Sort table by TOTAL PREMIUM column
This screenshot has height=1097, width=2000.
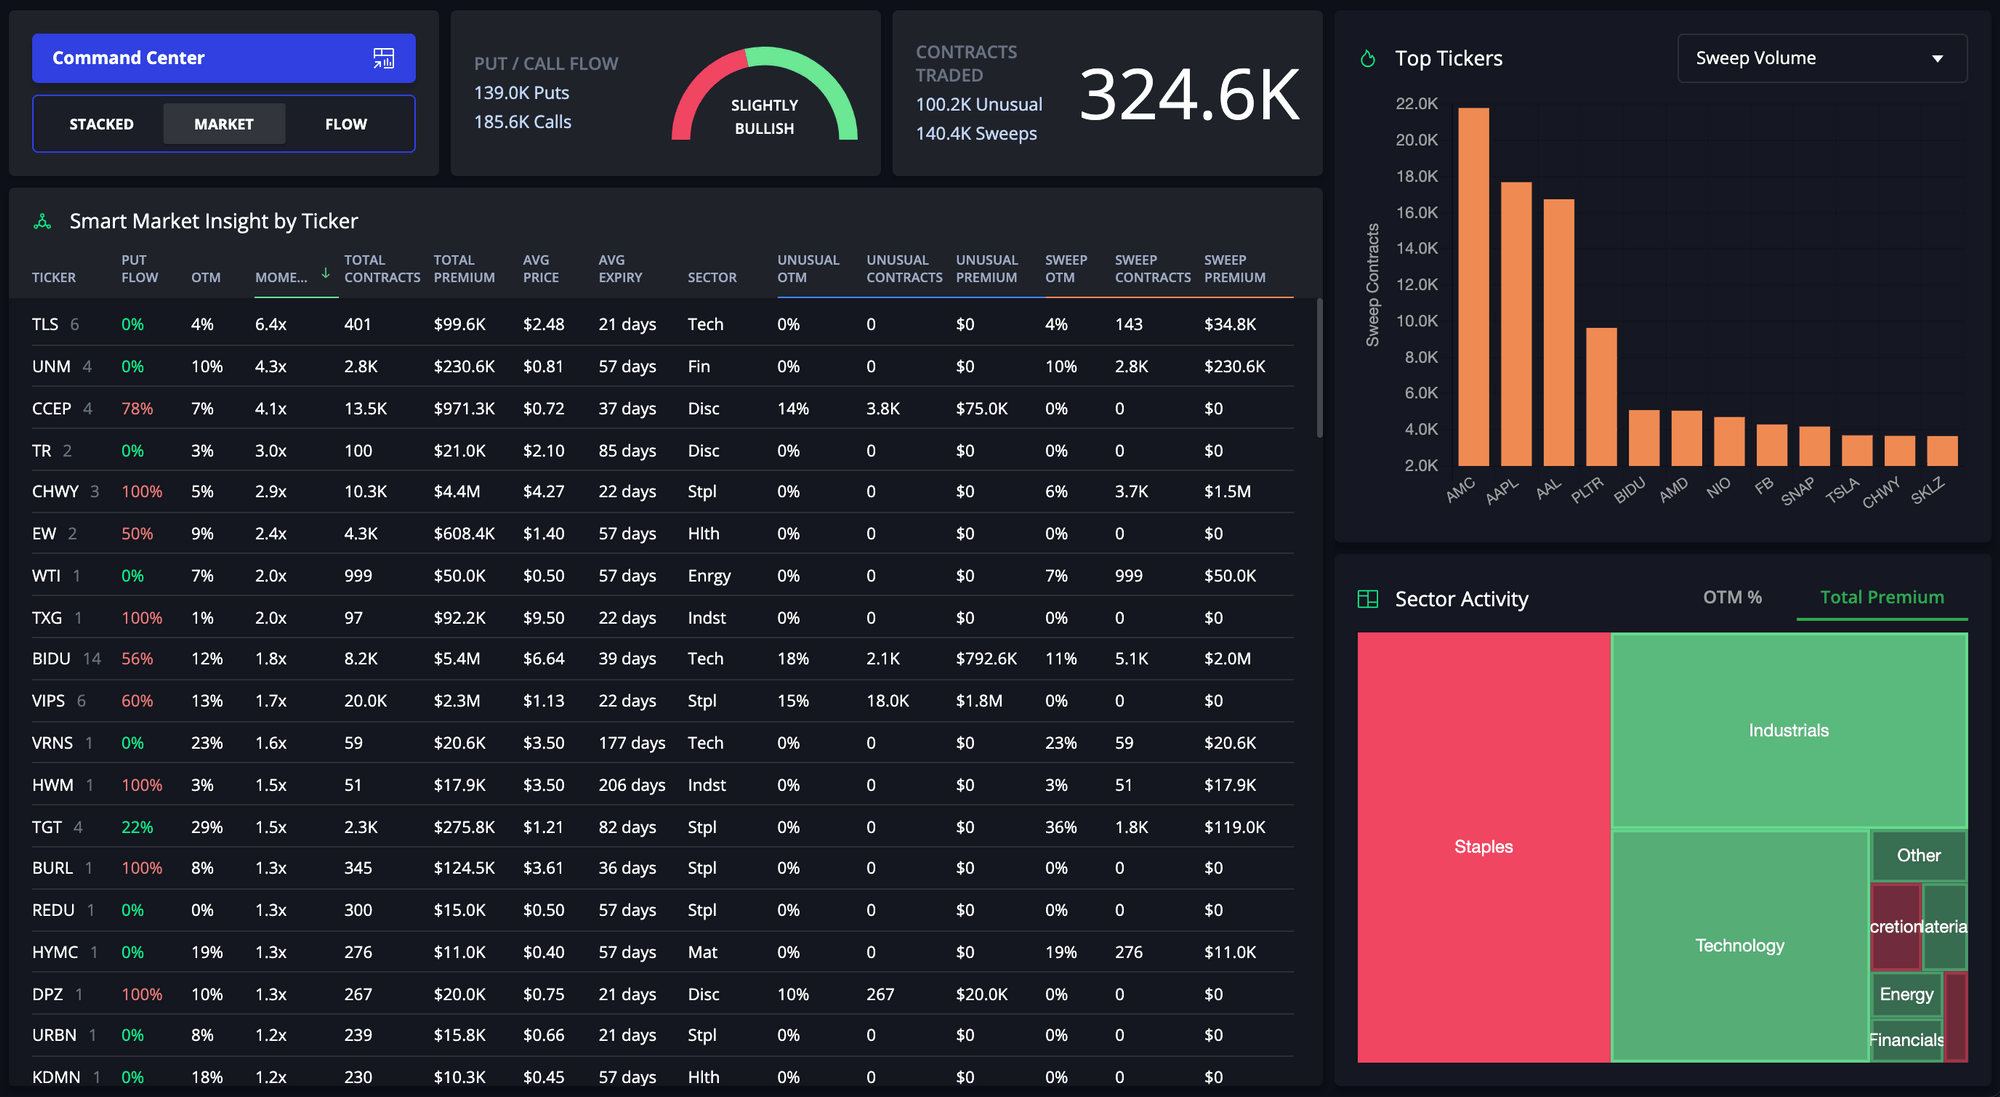pyautogui.click(x=464, y=268)
